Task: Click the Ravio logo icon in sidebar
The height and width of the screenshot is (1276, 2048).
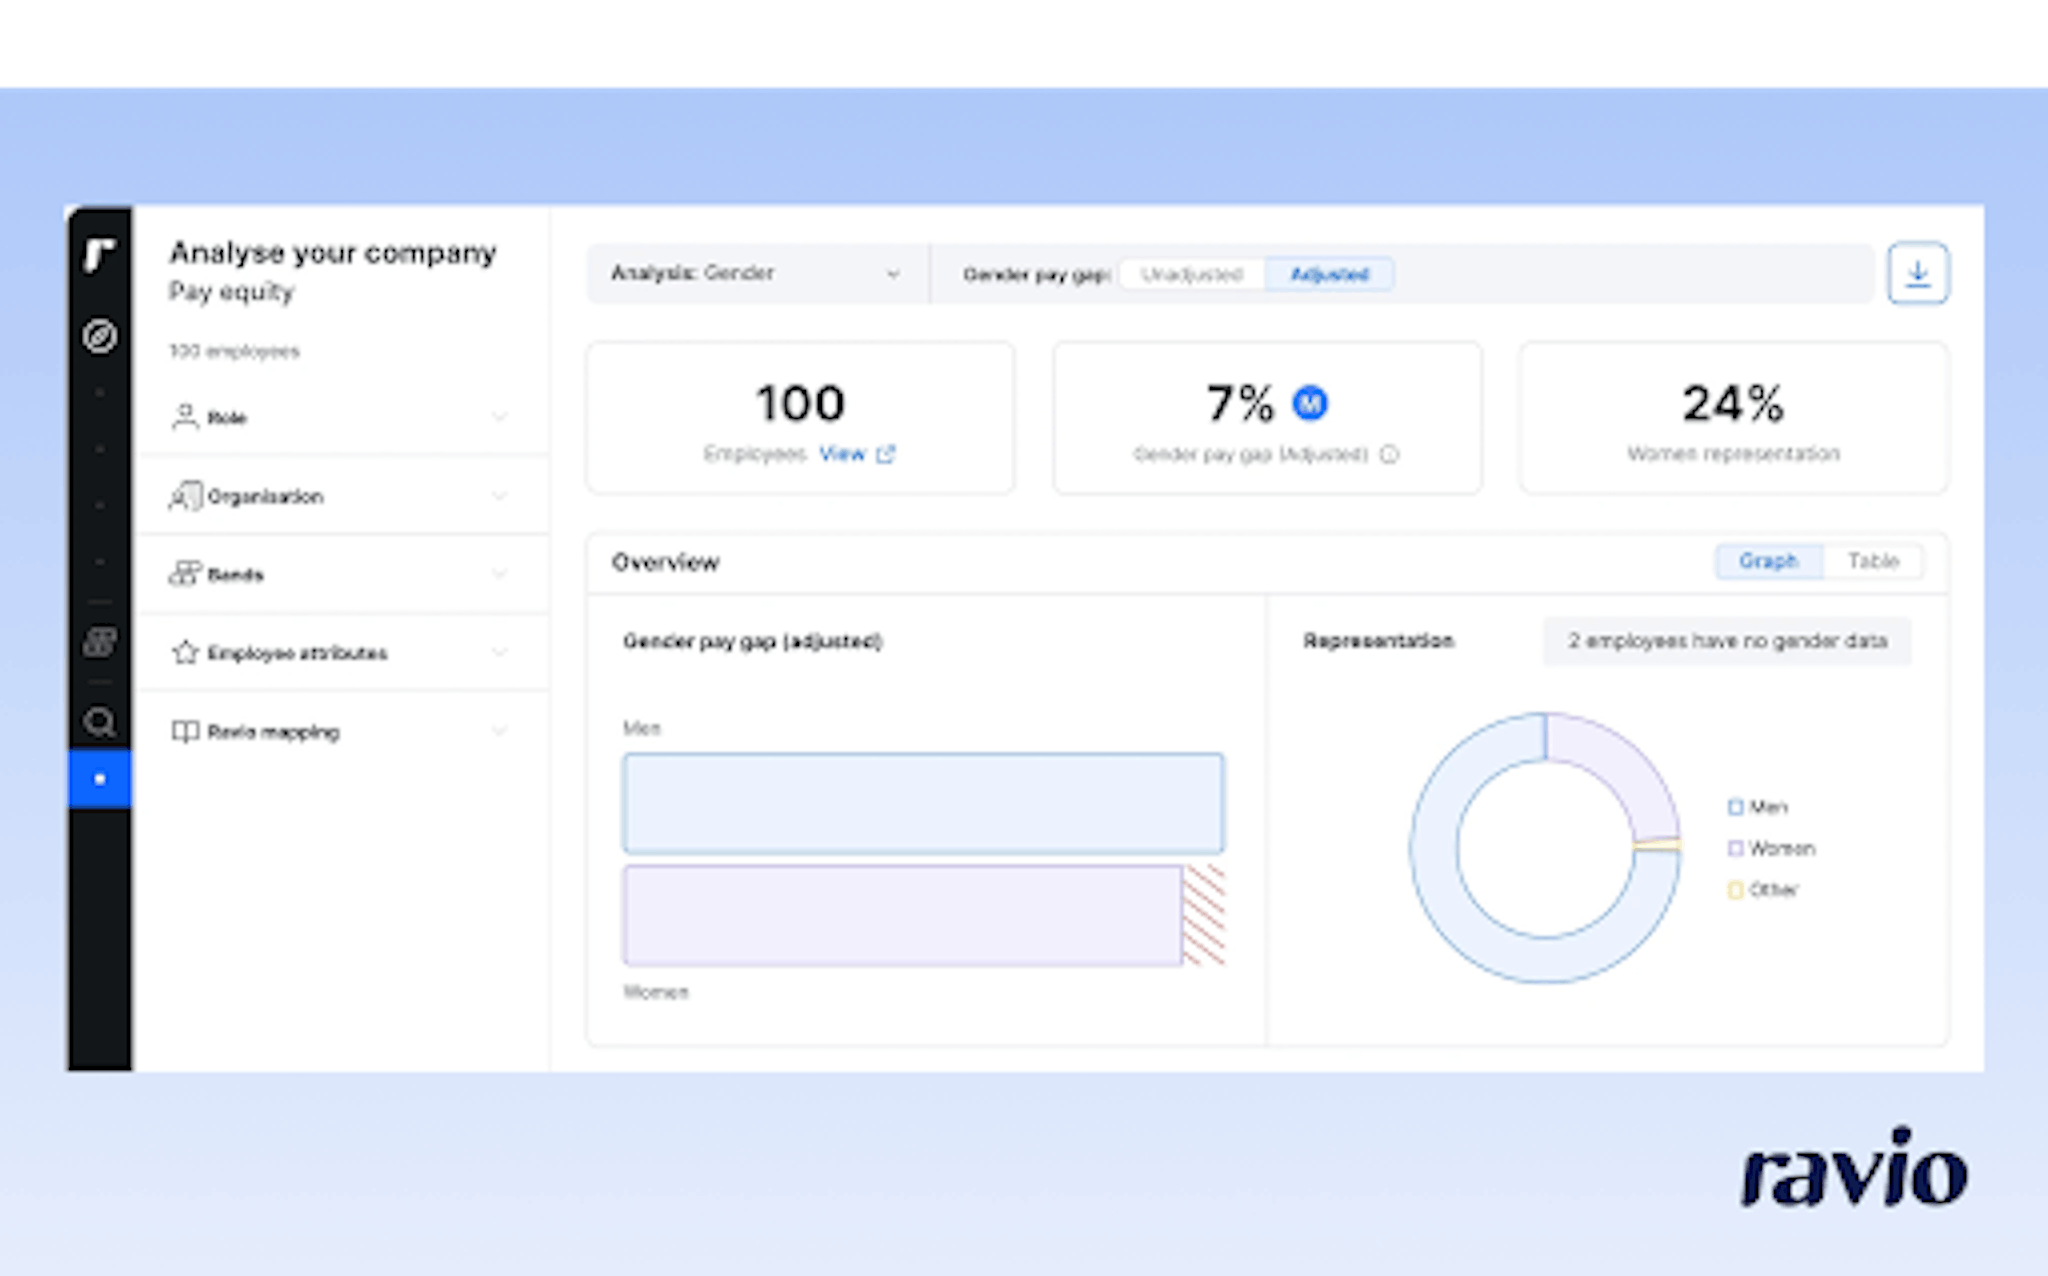Action: pyautogui.click(x=99, y=255)
